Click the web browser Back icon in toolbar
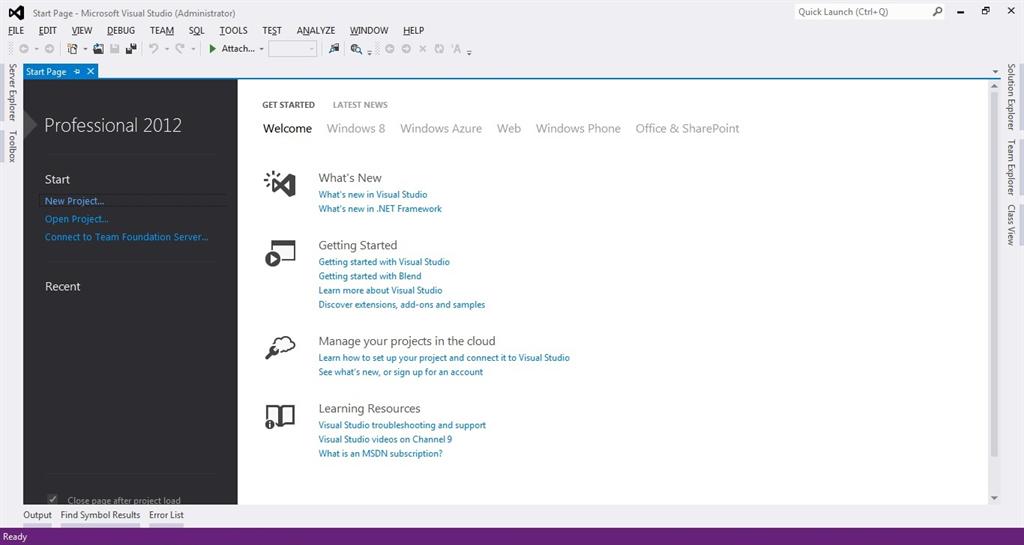Image resolution: width=1024 pixels, height=545 pixels. coord(390,49)
